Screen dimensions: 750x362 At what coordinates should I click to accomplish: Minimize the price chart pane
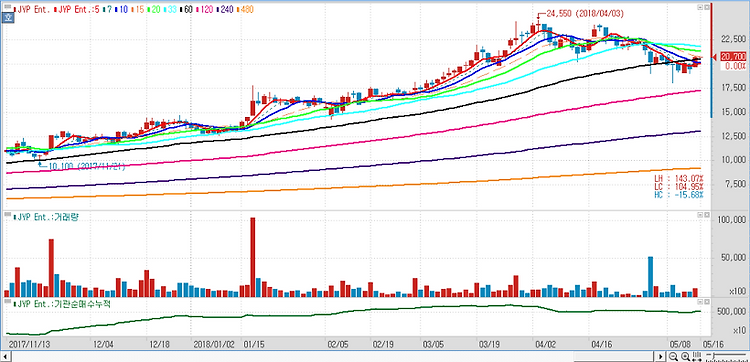point(700,8)
